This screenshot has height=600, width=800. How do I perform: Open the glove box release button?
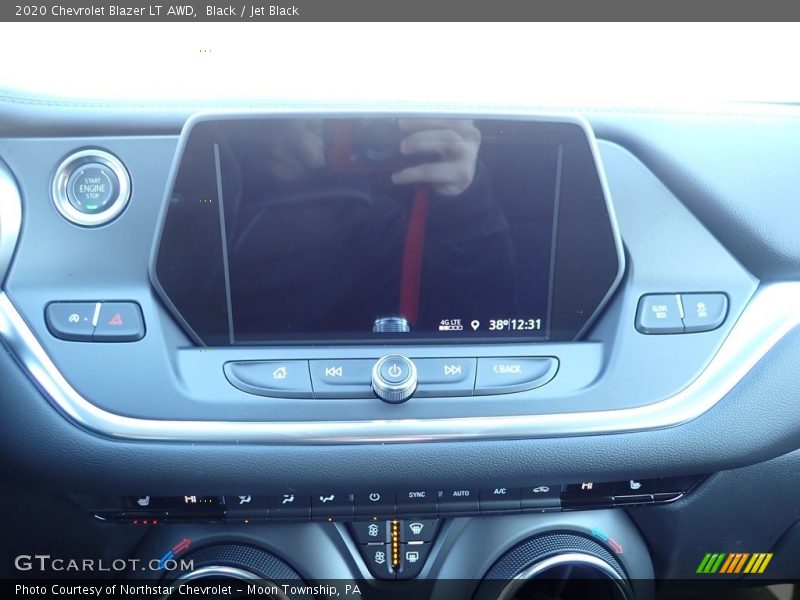tap(659, 312)
